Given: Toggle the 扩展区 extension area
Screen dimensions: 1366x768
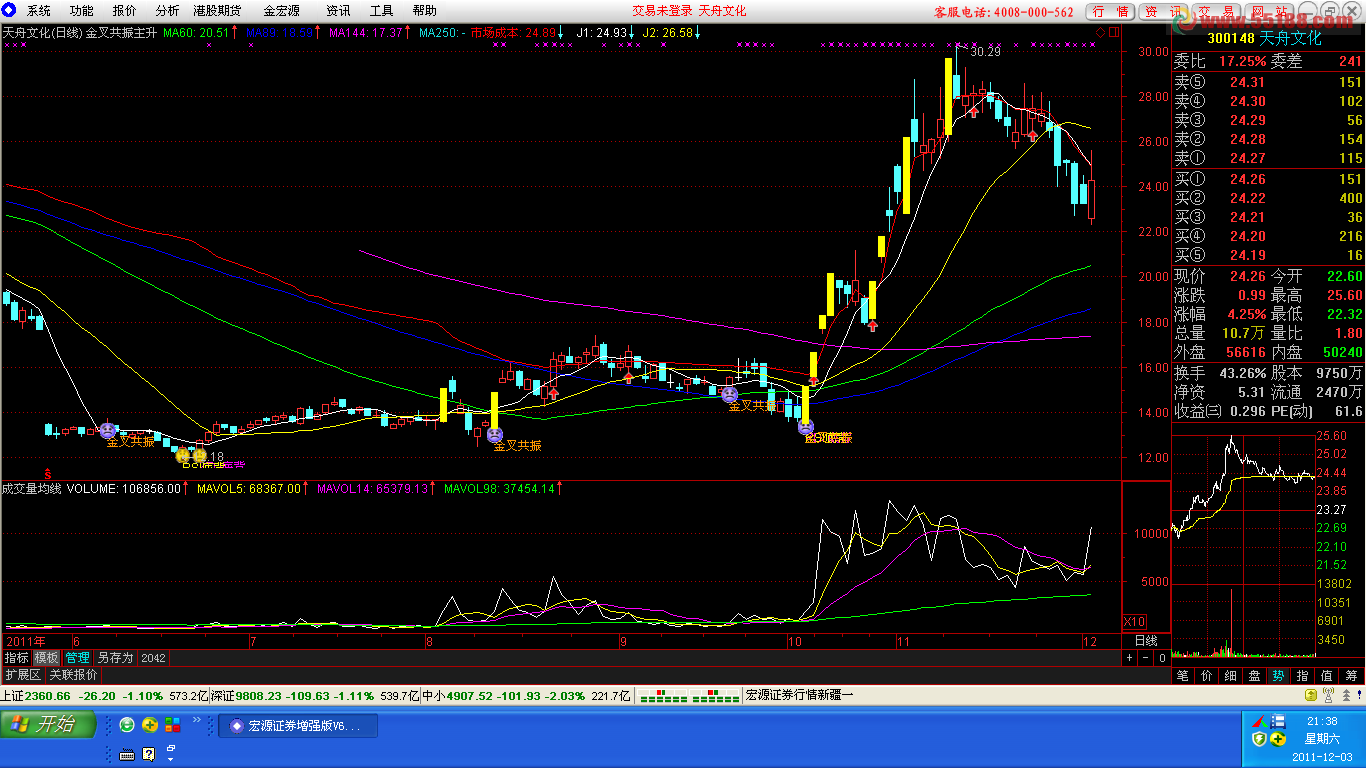Looking at the screenshot, I should [x=22, y=675].
